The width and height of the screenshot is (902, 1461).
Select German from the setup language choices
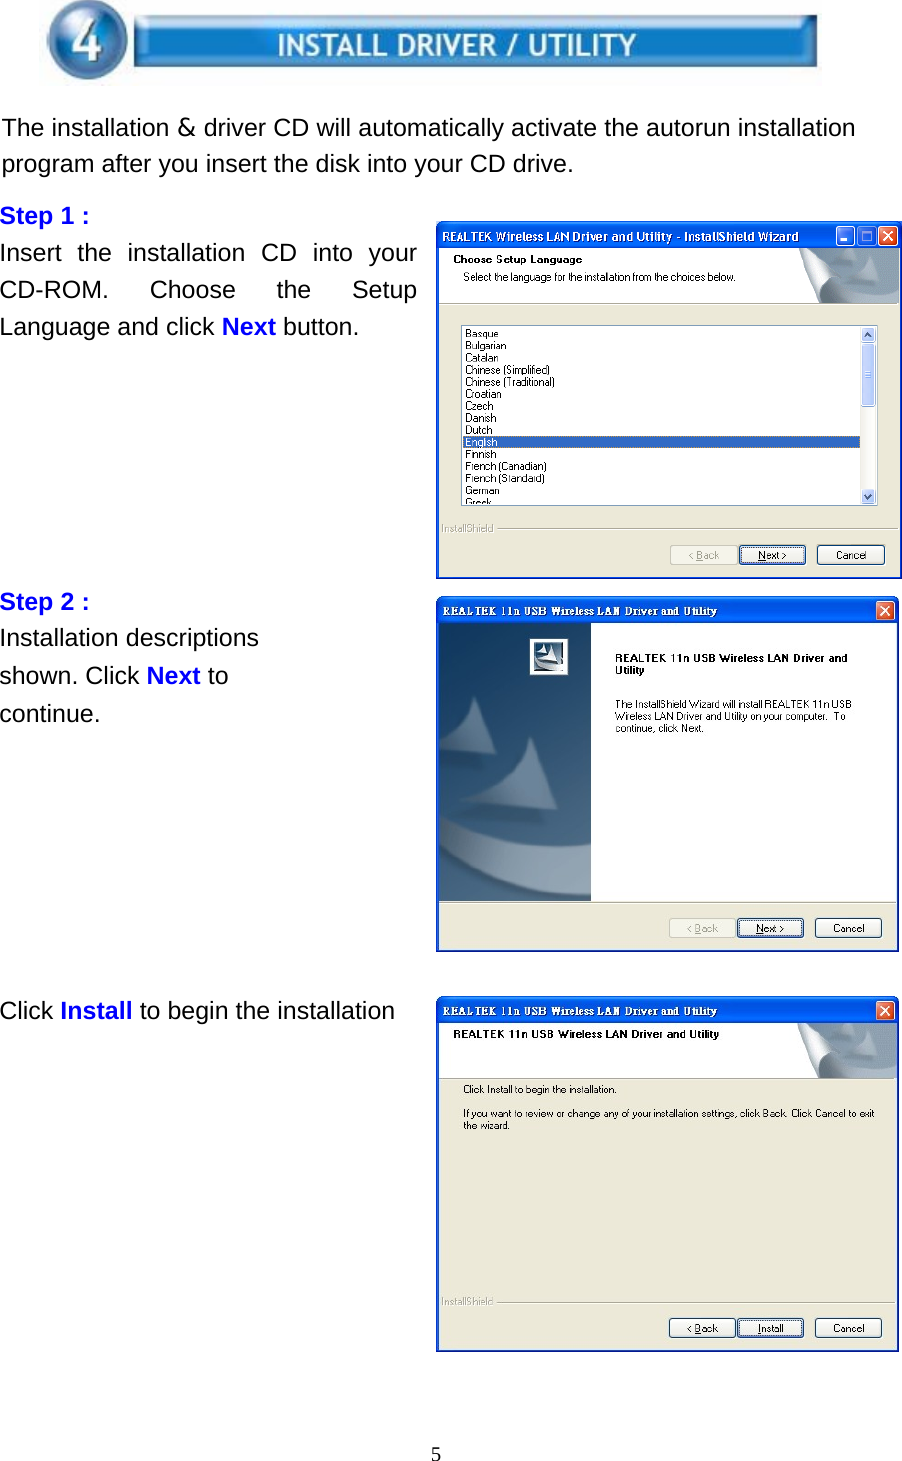tap(482, 489)
